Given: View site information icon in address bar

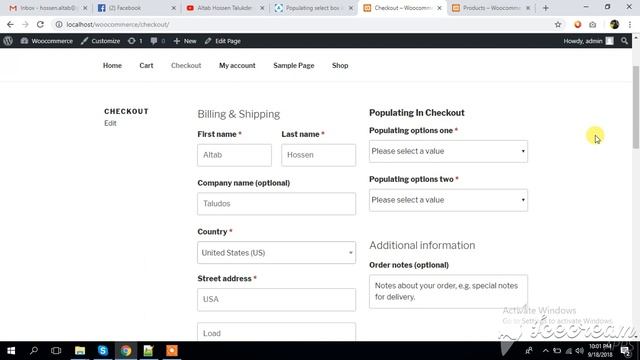Looking at the screenshot, I should (59, 24).
